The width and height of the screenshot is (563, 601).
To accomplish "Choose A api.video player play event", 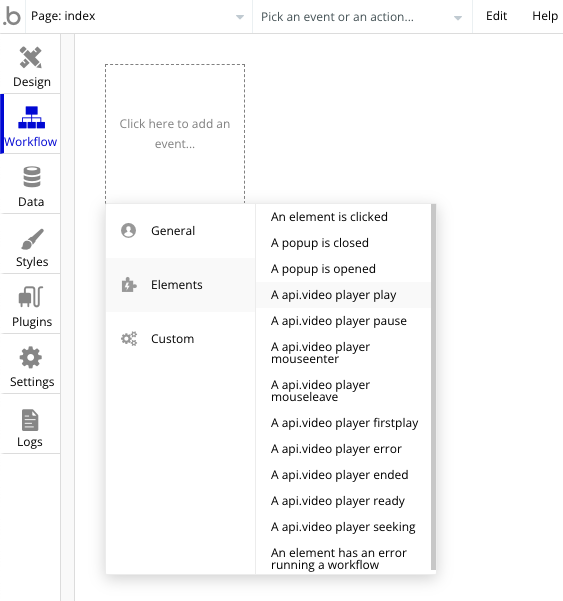I will [x=344, y=295].
